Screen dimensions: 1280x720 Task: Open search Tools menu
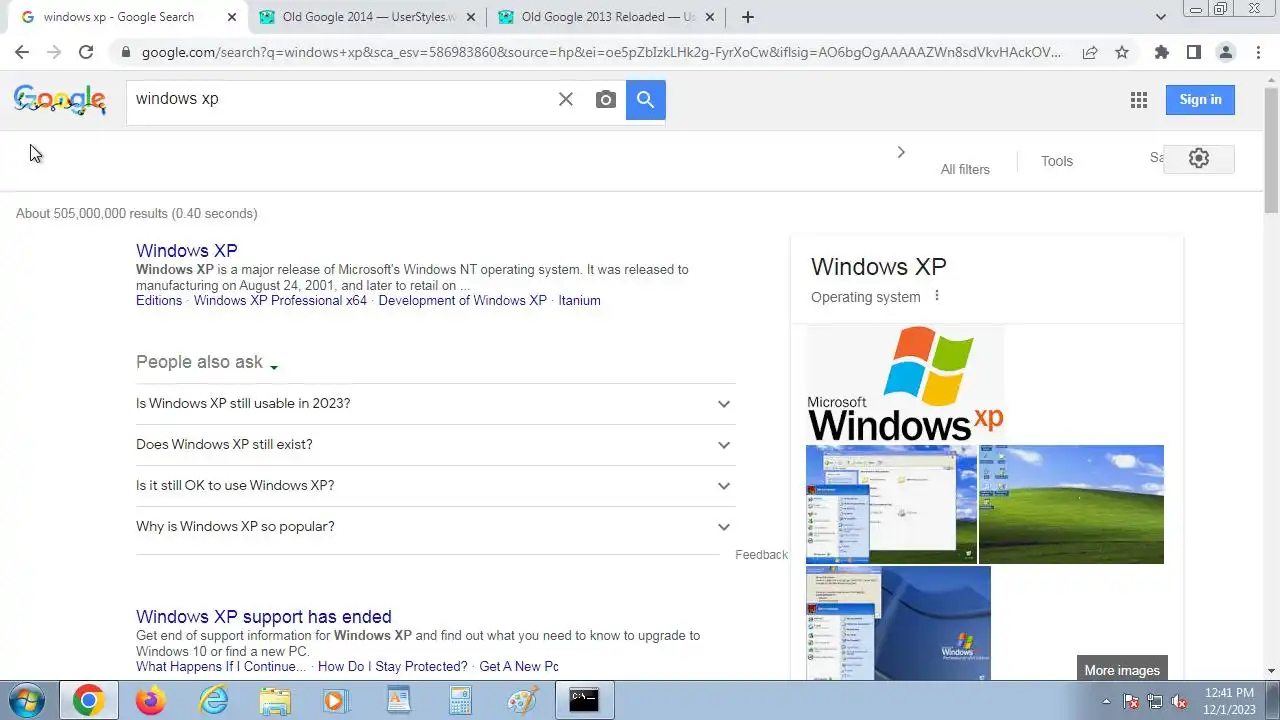pyautogui.click(x=1057, y=161)
